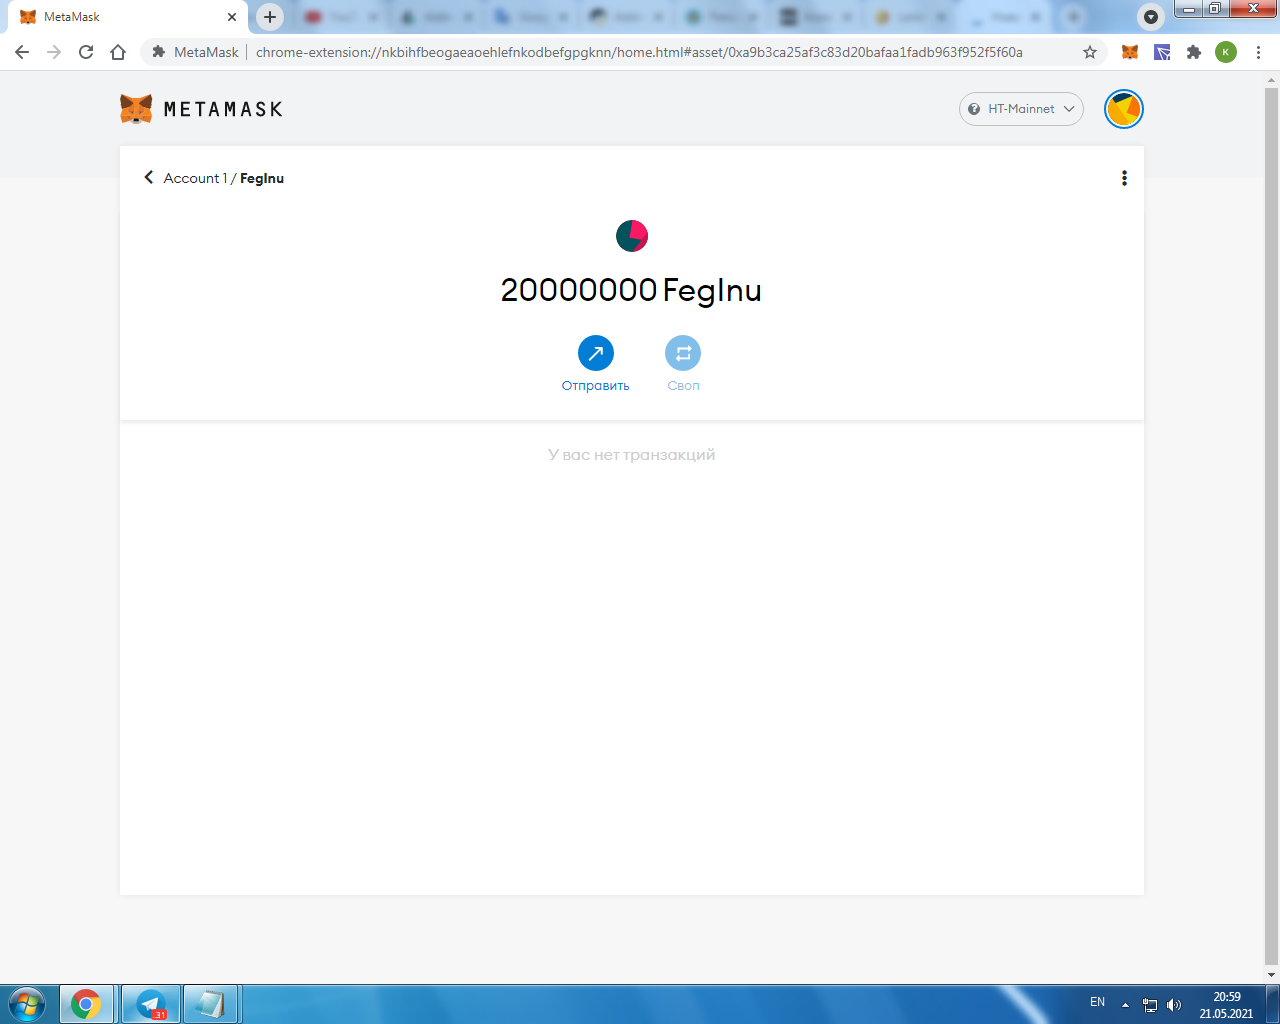The image size is (1280, 1024).
Task: Open a new browser tab
Action: pos(270,17)
